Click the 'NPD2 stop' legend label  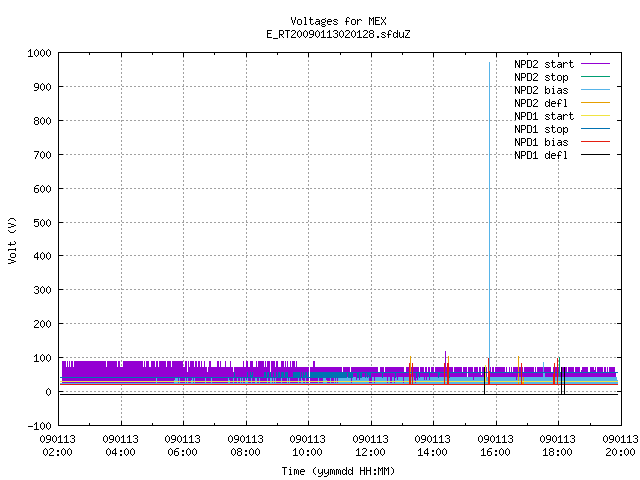541,77
